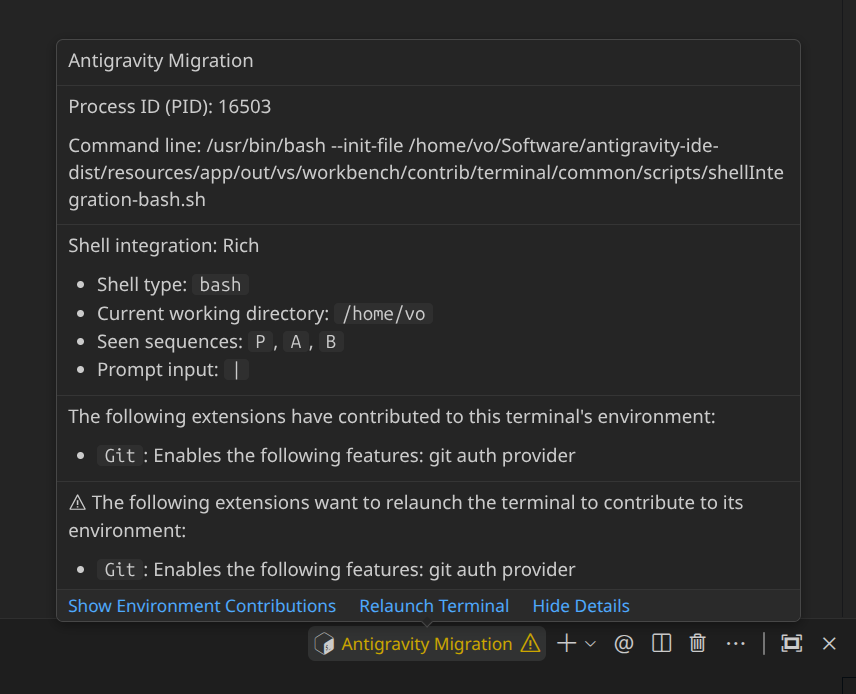Click seen sequence B
This screenshot has width=856, height=694.
pyautogui.click(x=331, y=342)
